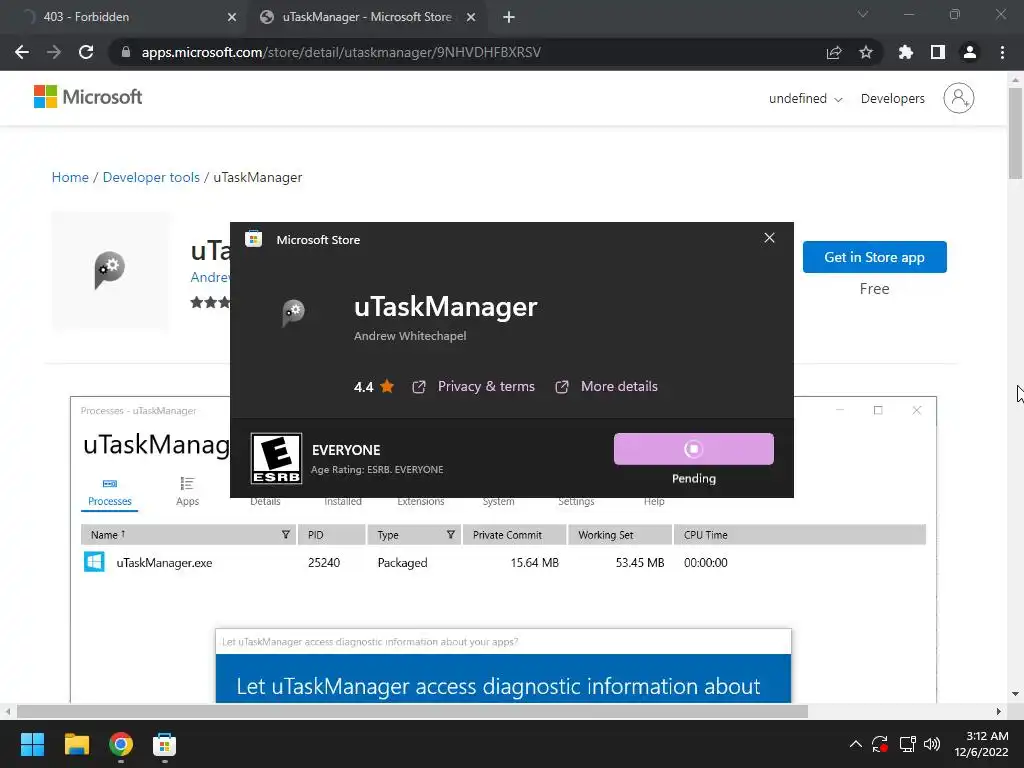Close the Microsoft Store popup

[x=769, y=238]
